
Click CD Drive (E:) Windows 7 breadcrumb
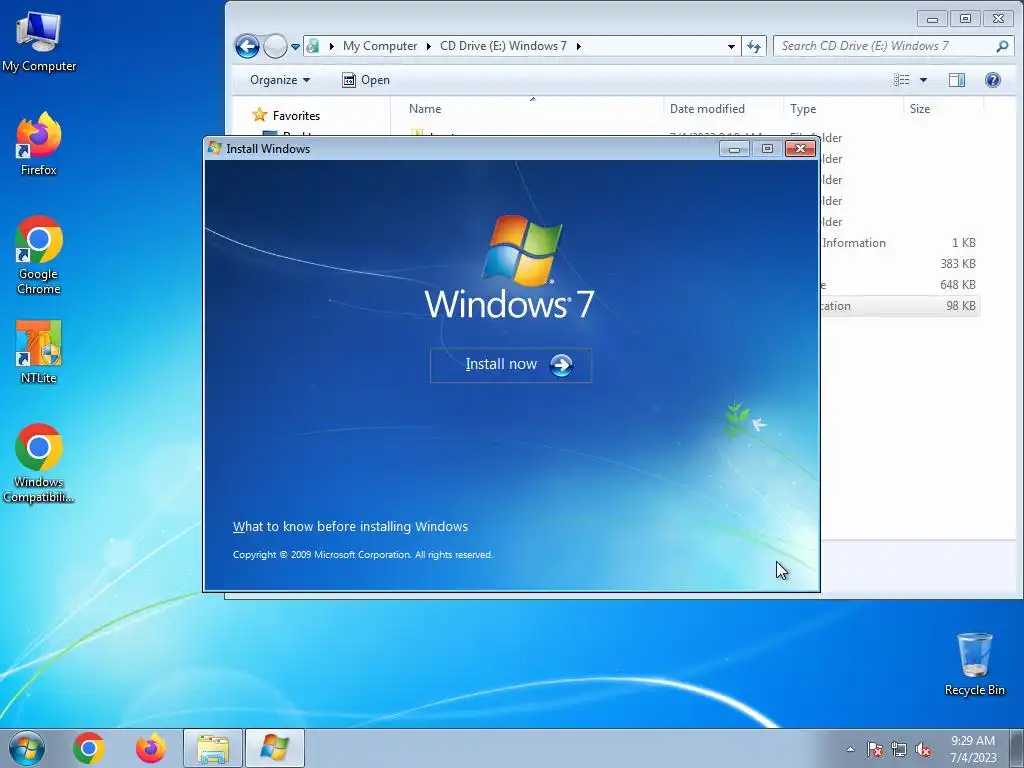point(504,46)
